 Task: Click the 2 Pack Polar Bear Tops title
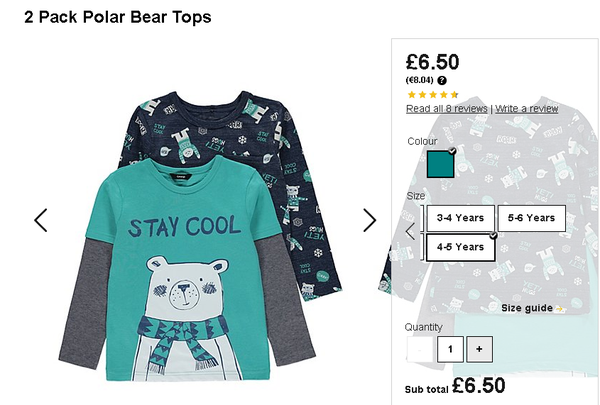tap(117, 17)
